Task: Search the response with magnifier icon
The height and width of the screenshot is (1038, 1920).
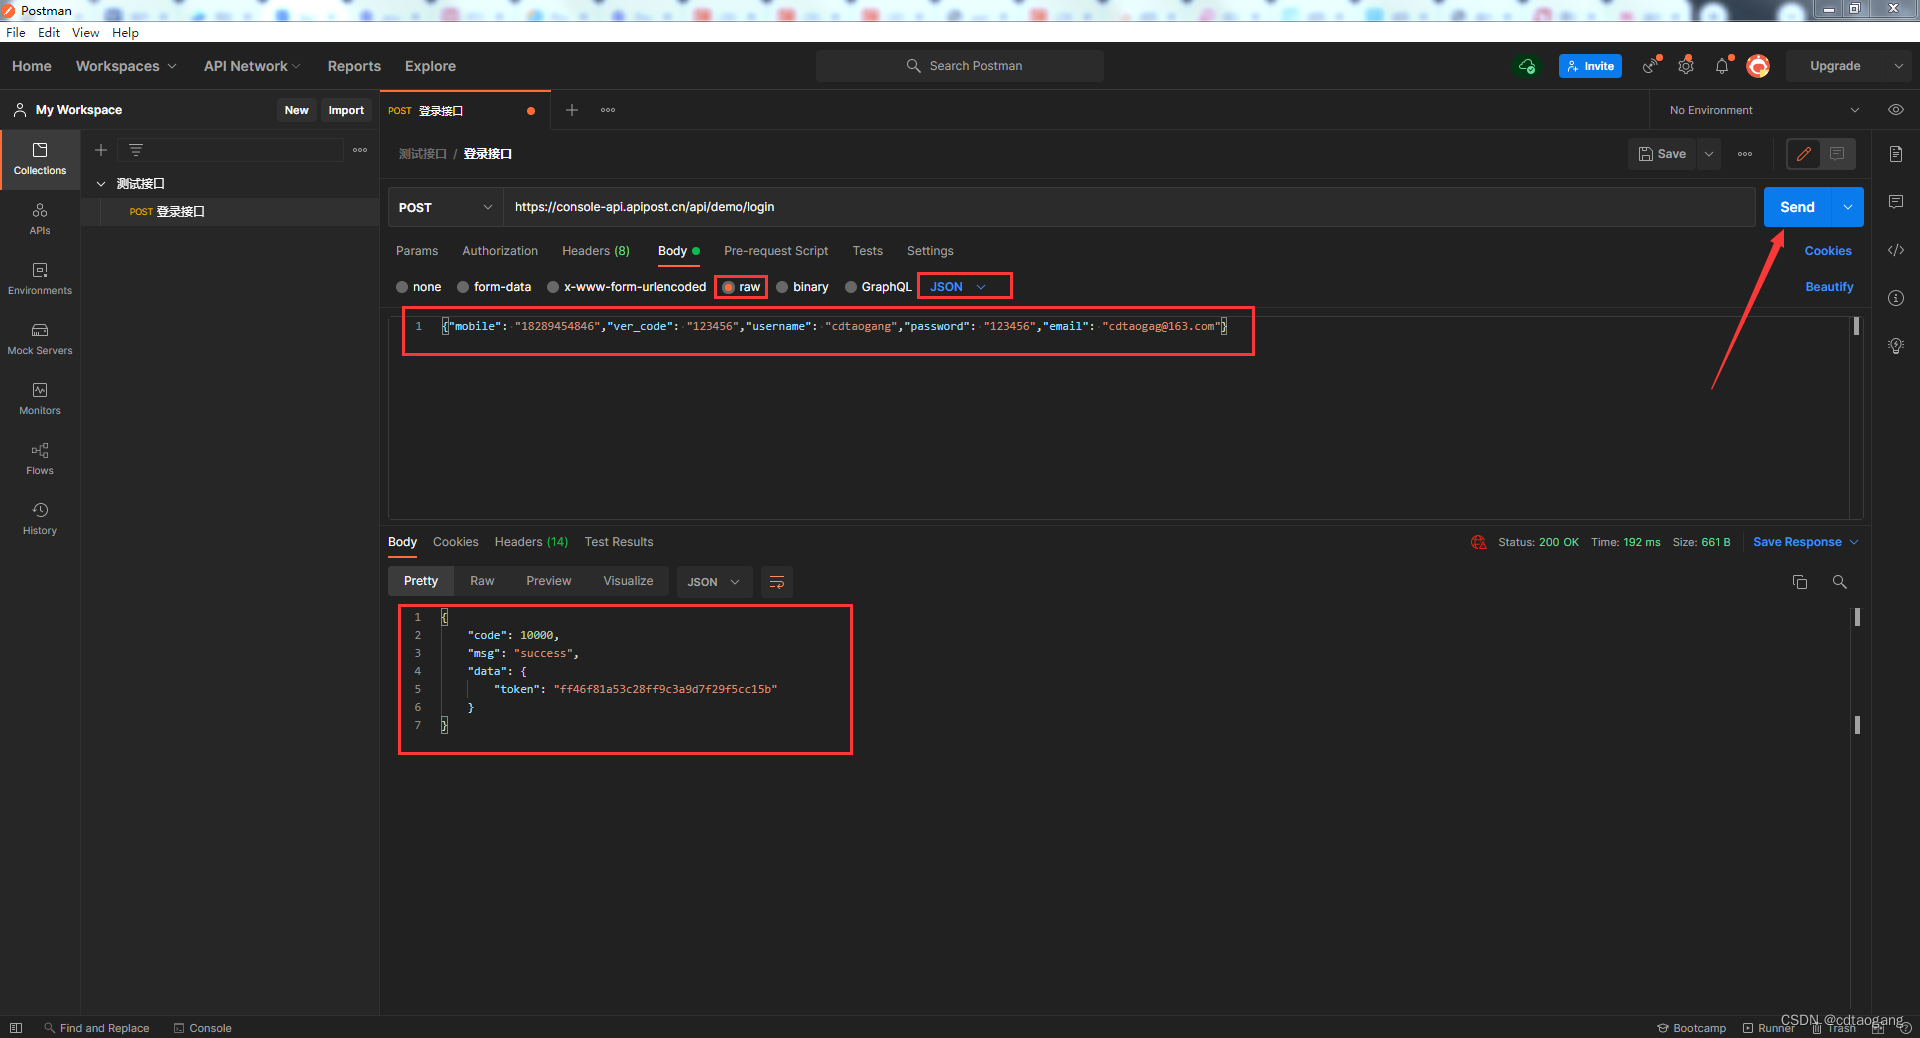Action: click(1839, 582)
